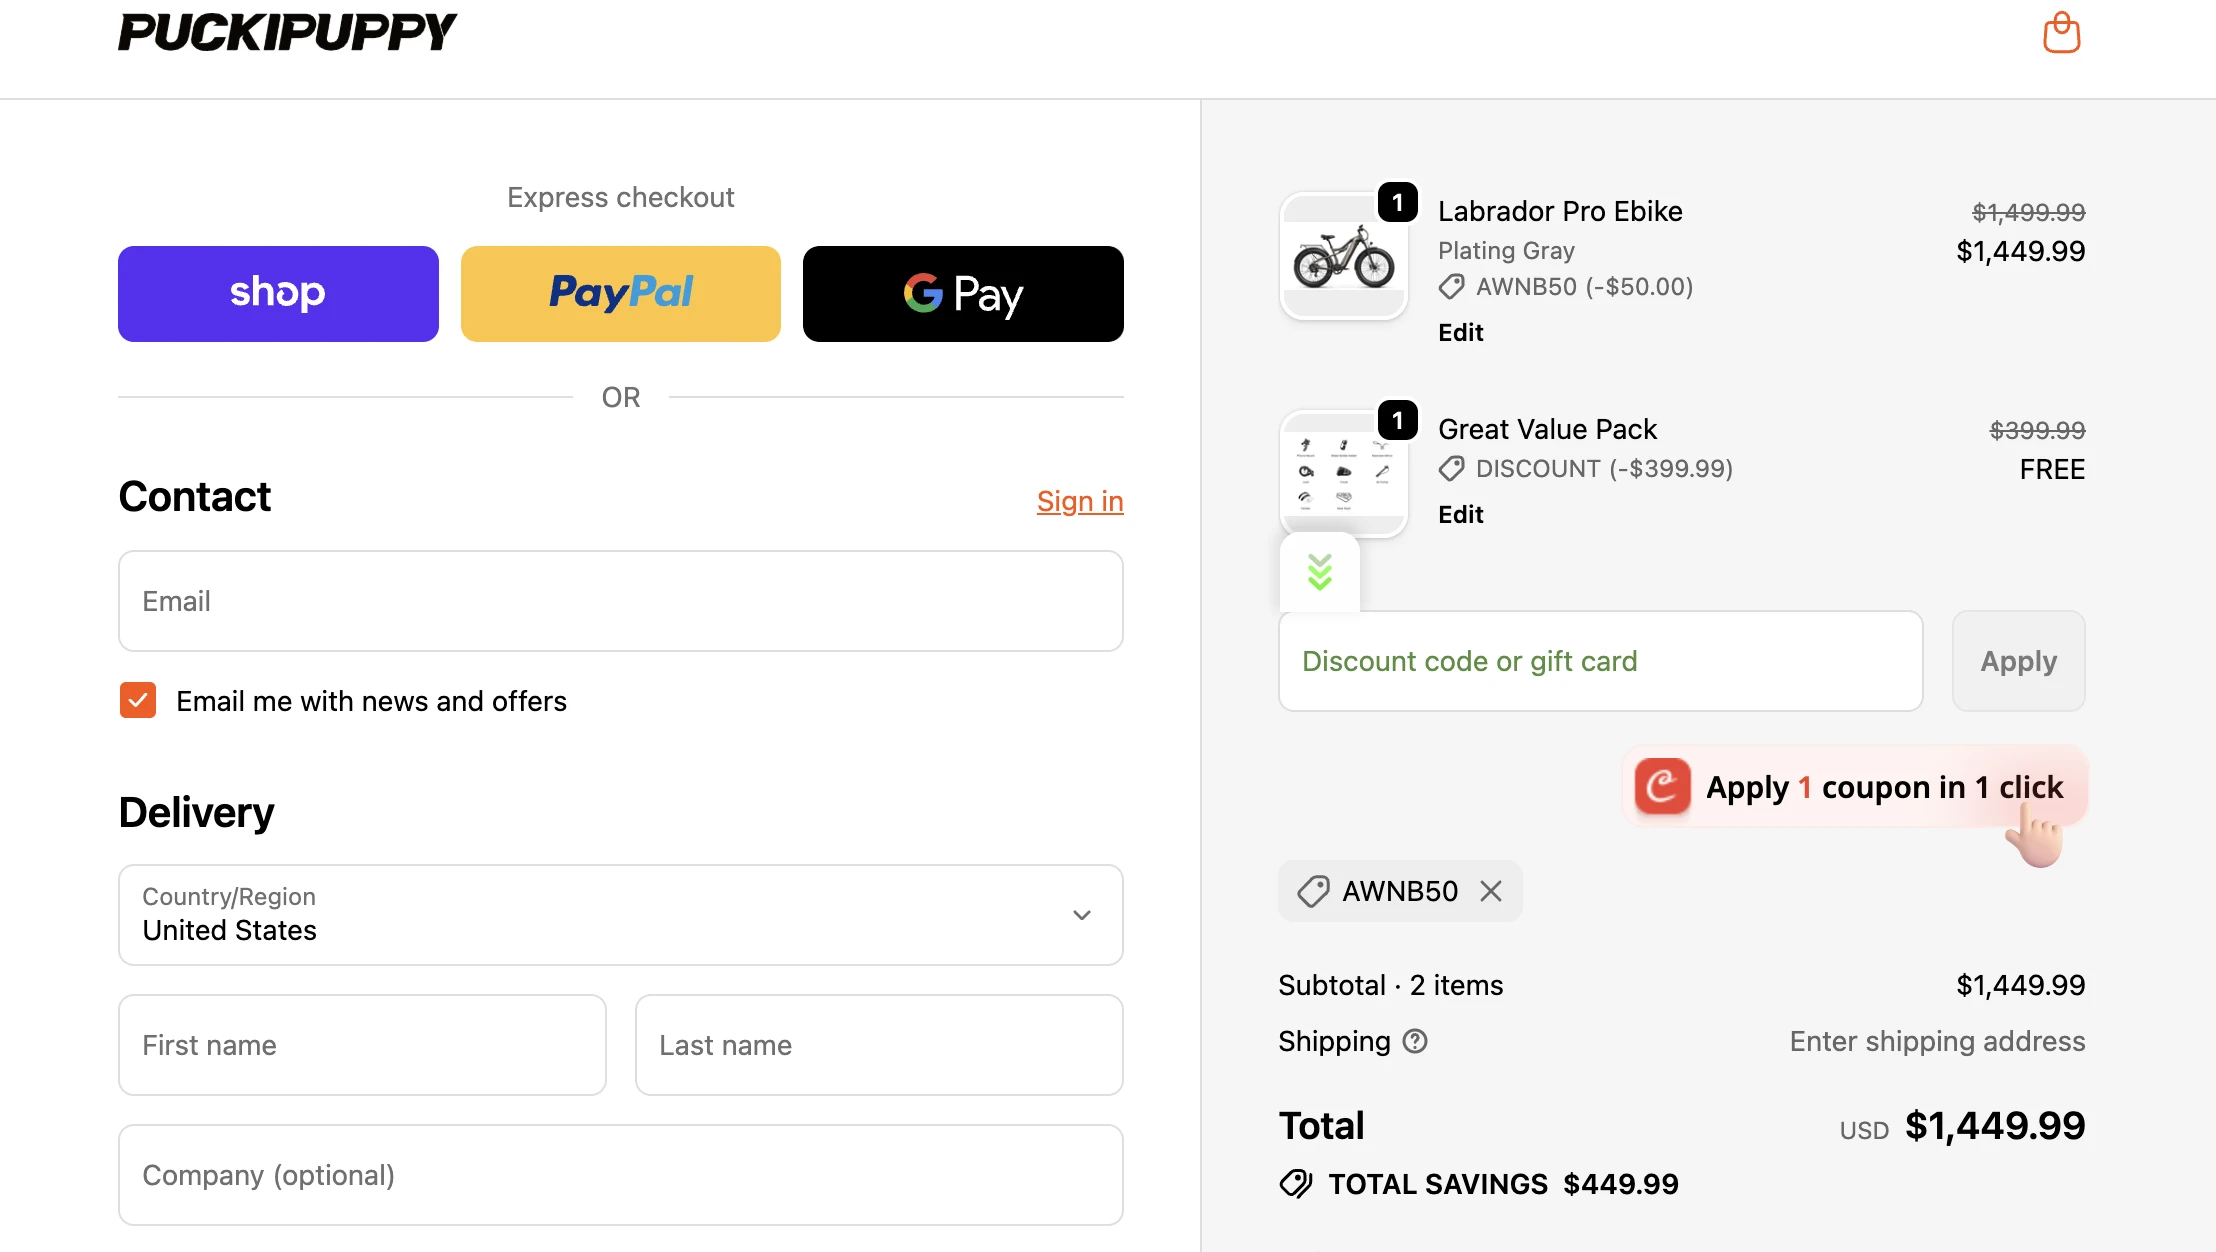Click the Apply discount button
The image size is (2216, 1252).
pos(2019,661)
